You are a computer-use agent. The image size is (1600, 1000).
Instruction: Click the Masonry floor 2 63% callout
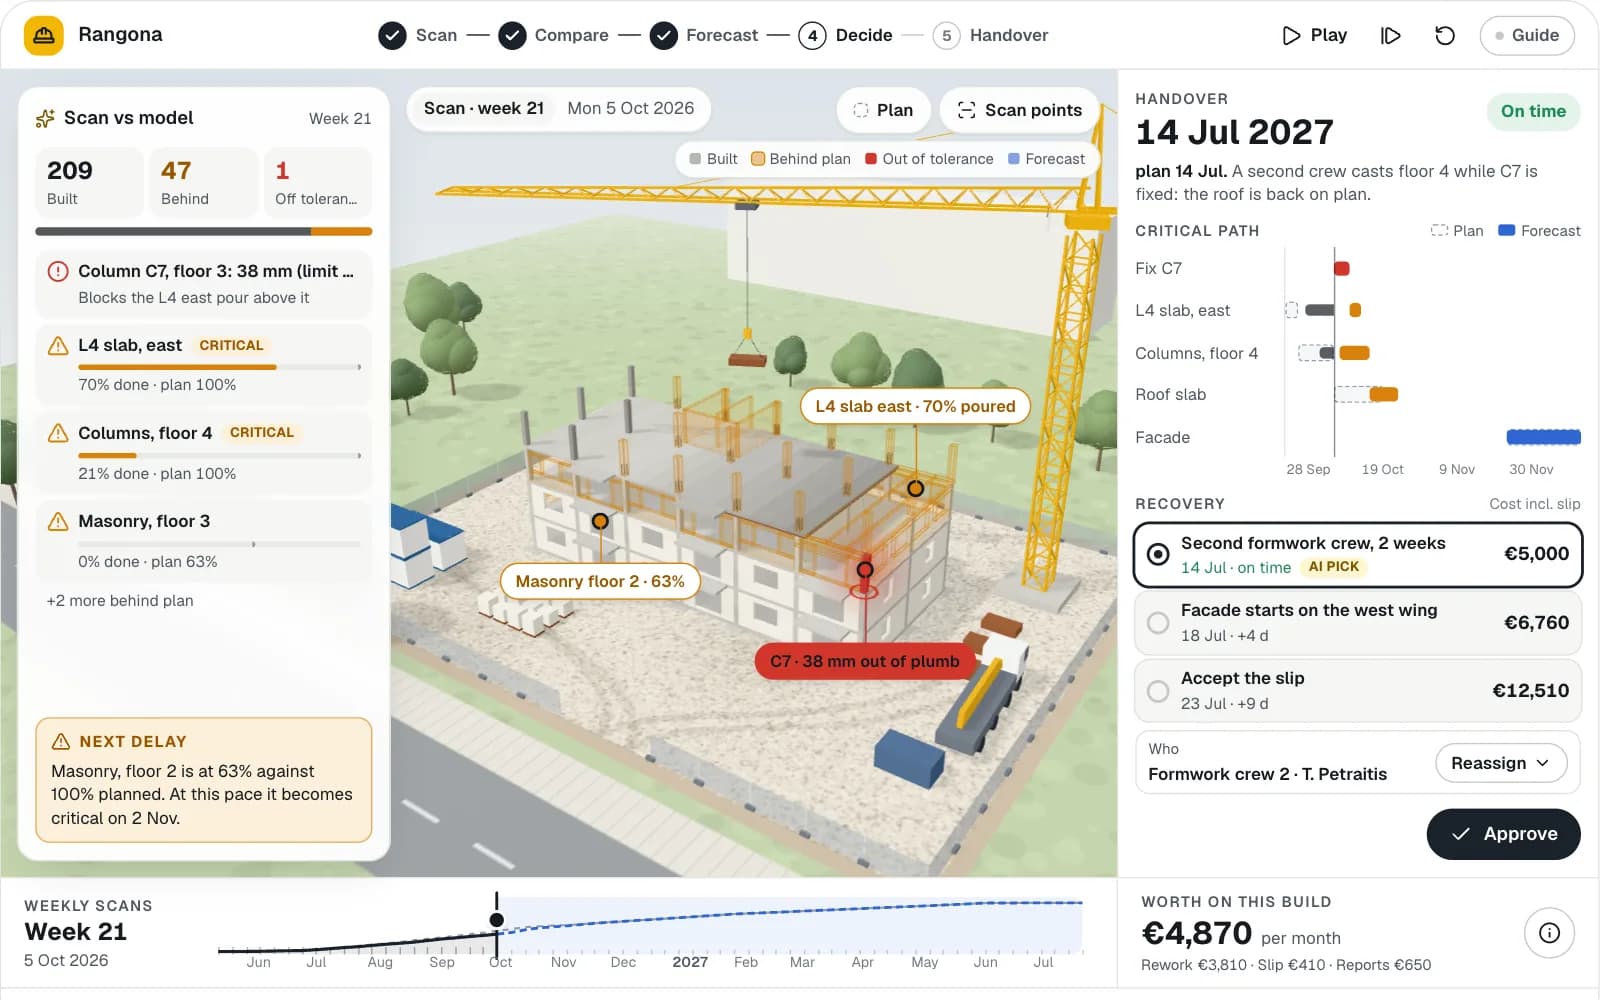point(600,581)
